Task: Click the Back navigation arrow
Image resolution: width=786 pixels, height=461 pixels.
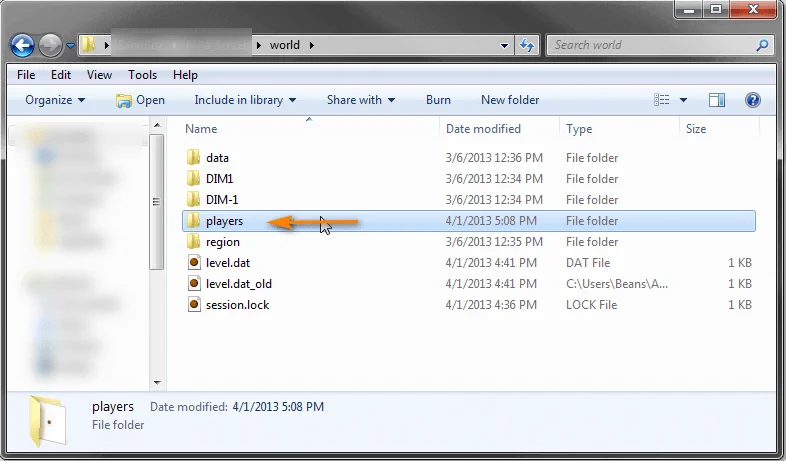Action: [x=23, y=46]
